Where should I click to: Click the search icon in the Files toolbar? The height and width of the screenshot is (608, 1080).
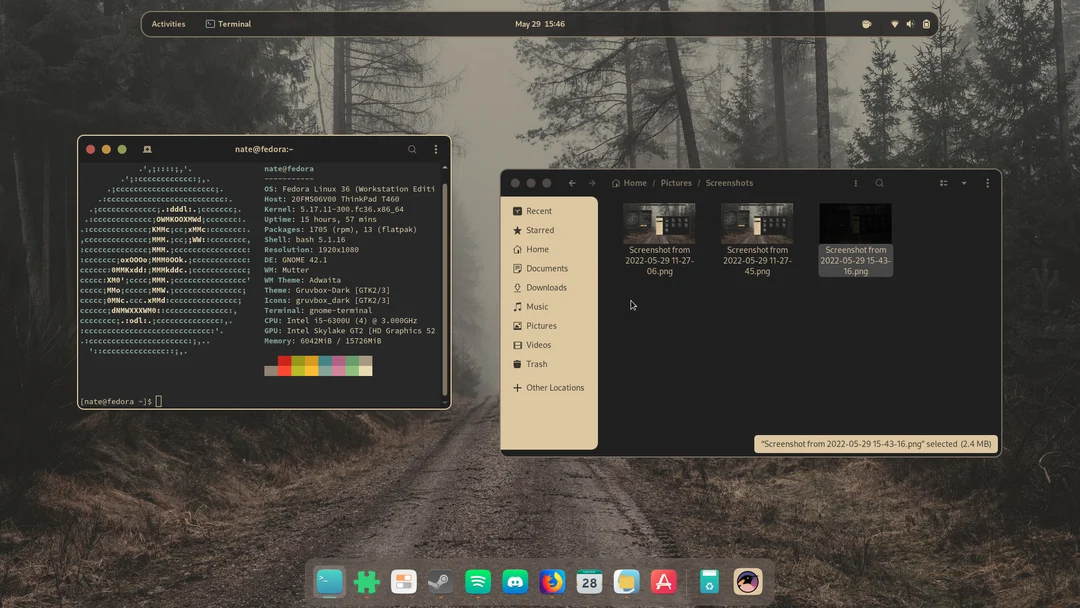coord(879,183)
